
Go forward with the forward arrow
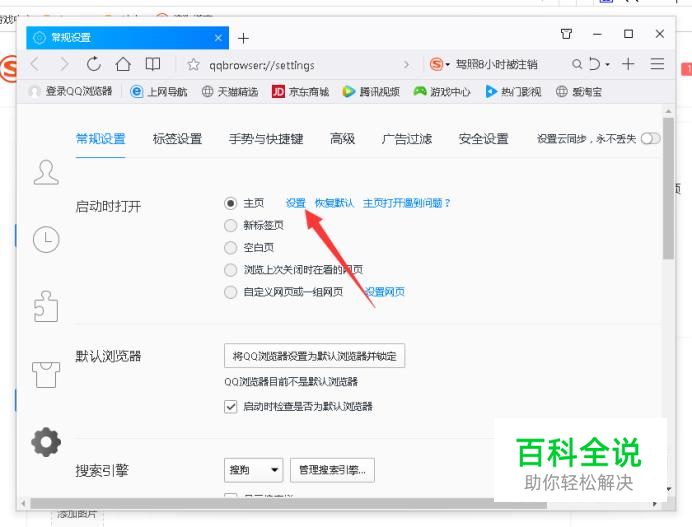coord(64,64)
